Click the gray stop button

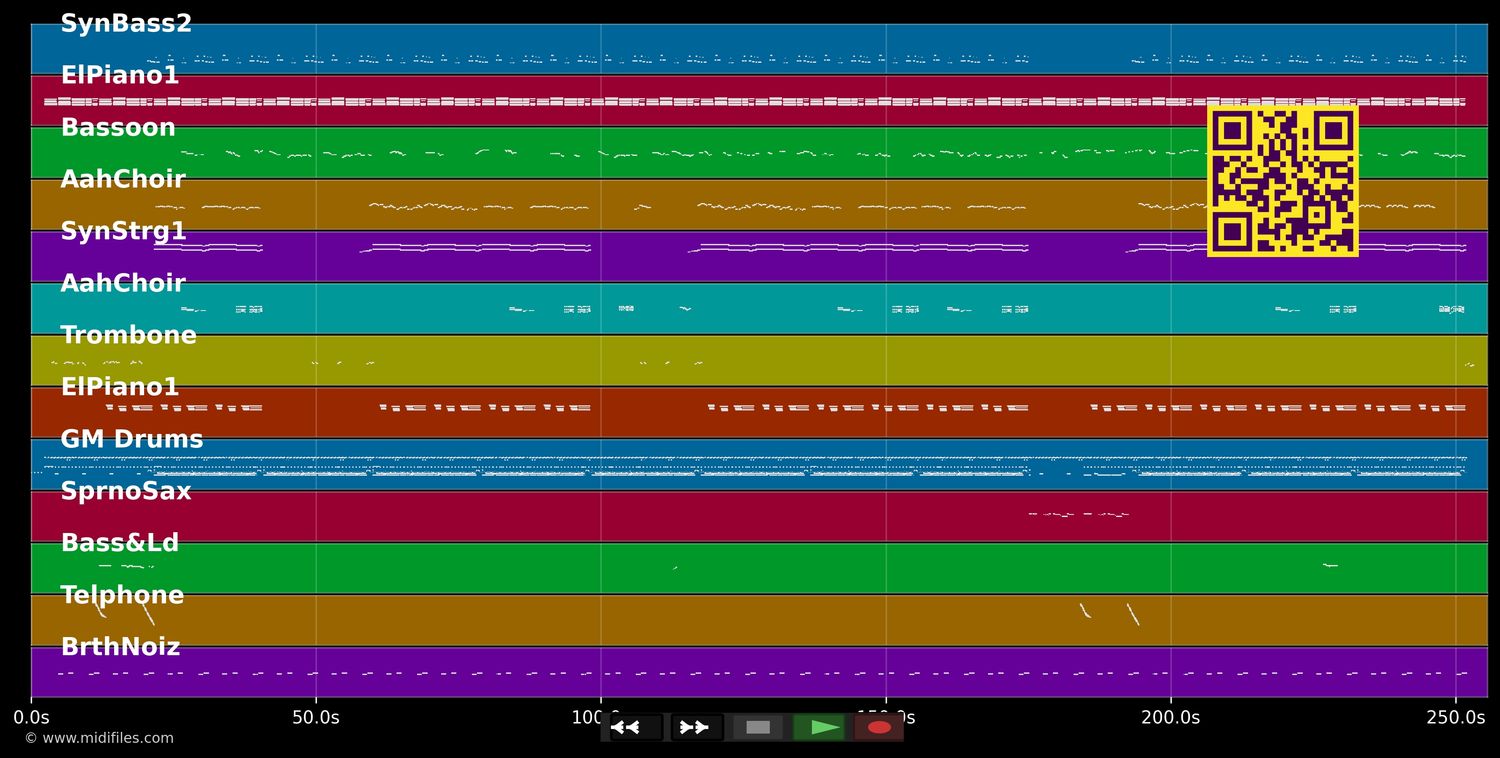pos(758,727)
